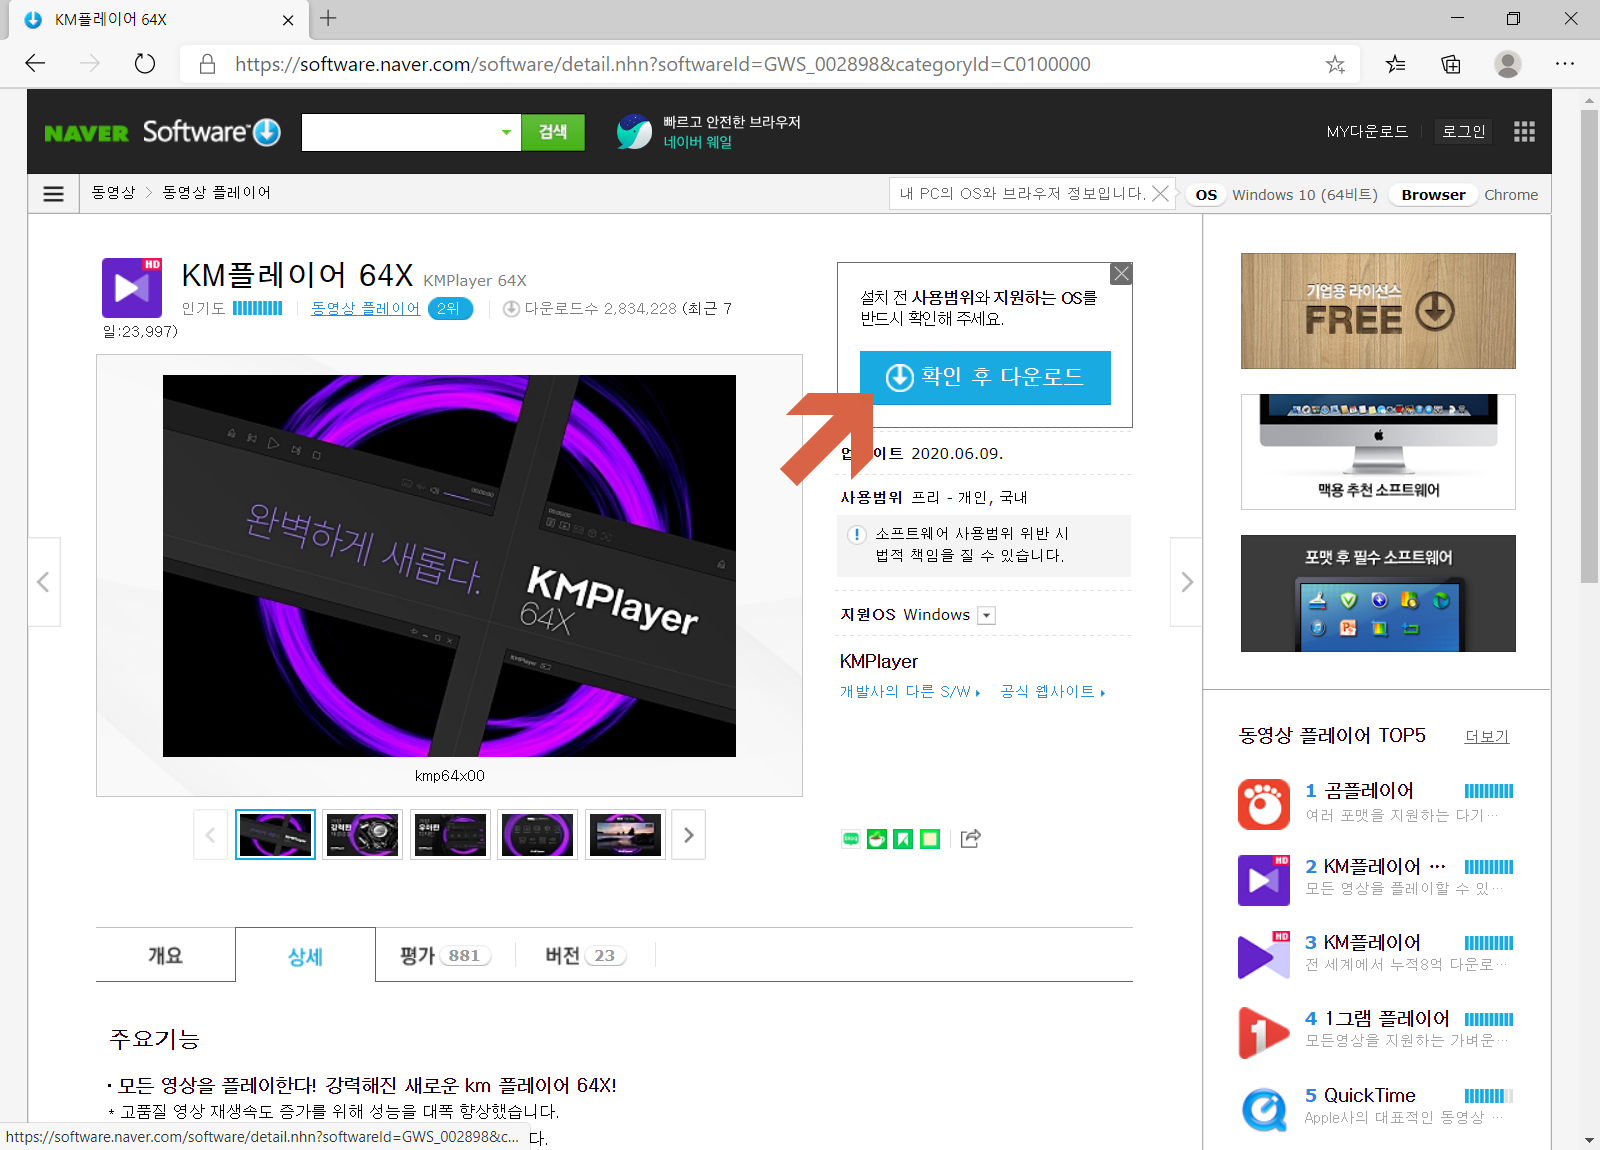Open MY다운로드 link
The image size is (1600, 1150).
point(1367,131)
